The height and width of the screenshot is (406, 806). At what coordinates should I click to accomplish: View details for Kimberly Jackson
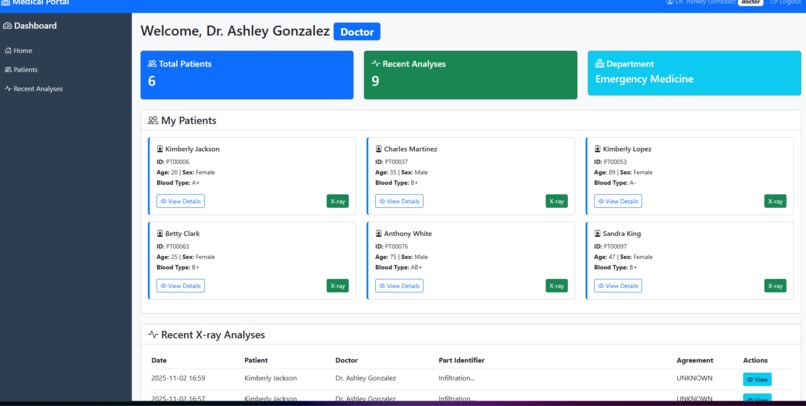[180, 201]
